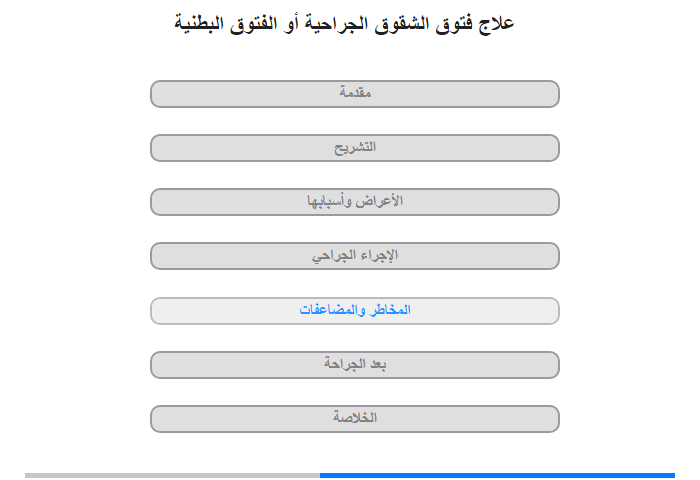Select the Summary (الخلاصة) menu entry

click(355, 419)
